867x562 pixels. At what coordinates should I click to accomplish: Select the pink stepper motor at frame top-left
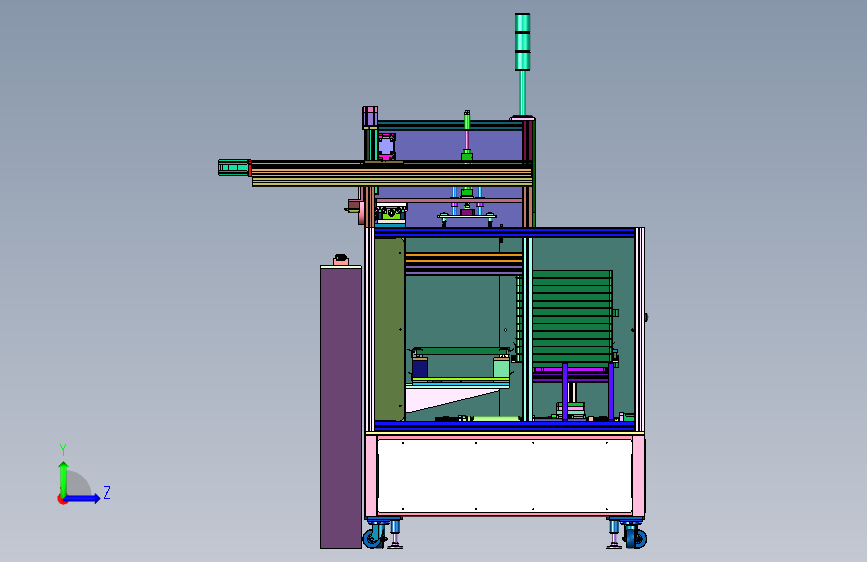click(x=370, y=117)
